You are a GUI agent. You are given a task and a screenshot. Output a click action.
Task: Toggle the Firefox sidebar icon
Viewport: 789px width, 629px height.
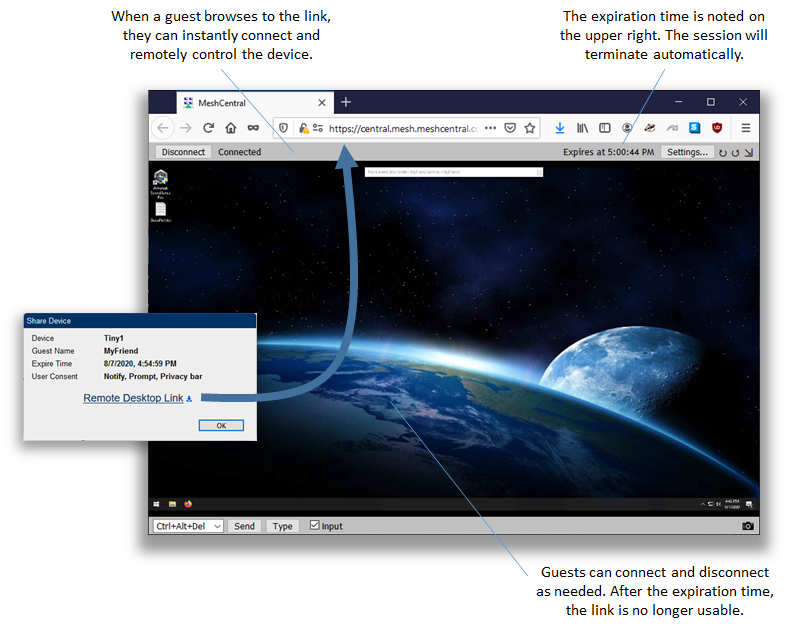pyautogui.click(x=604, y=128)
